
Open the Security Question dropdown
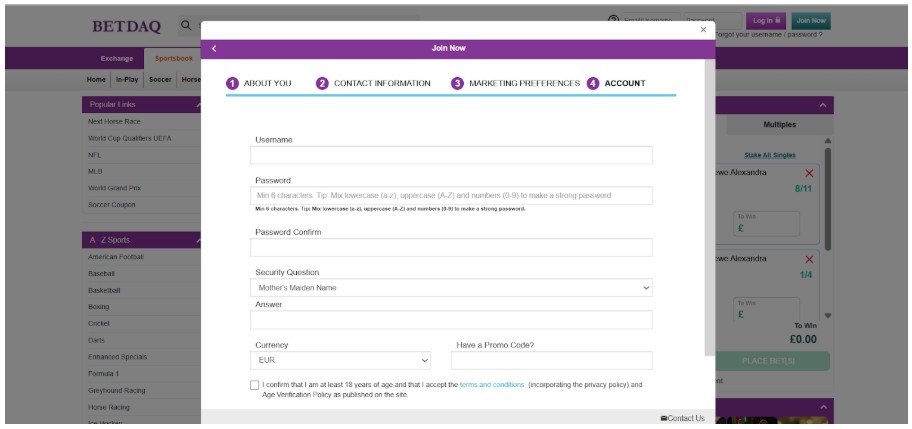pyautogui.click(x=451, y=288)
